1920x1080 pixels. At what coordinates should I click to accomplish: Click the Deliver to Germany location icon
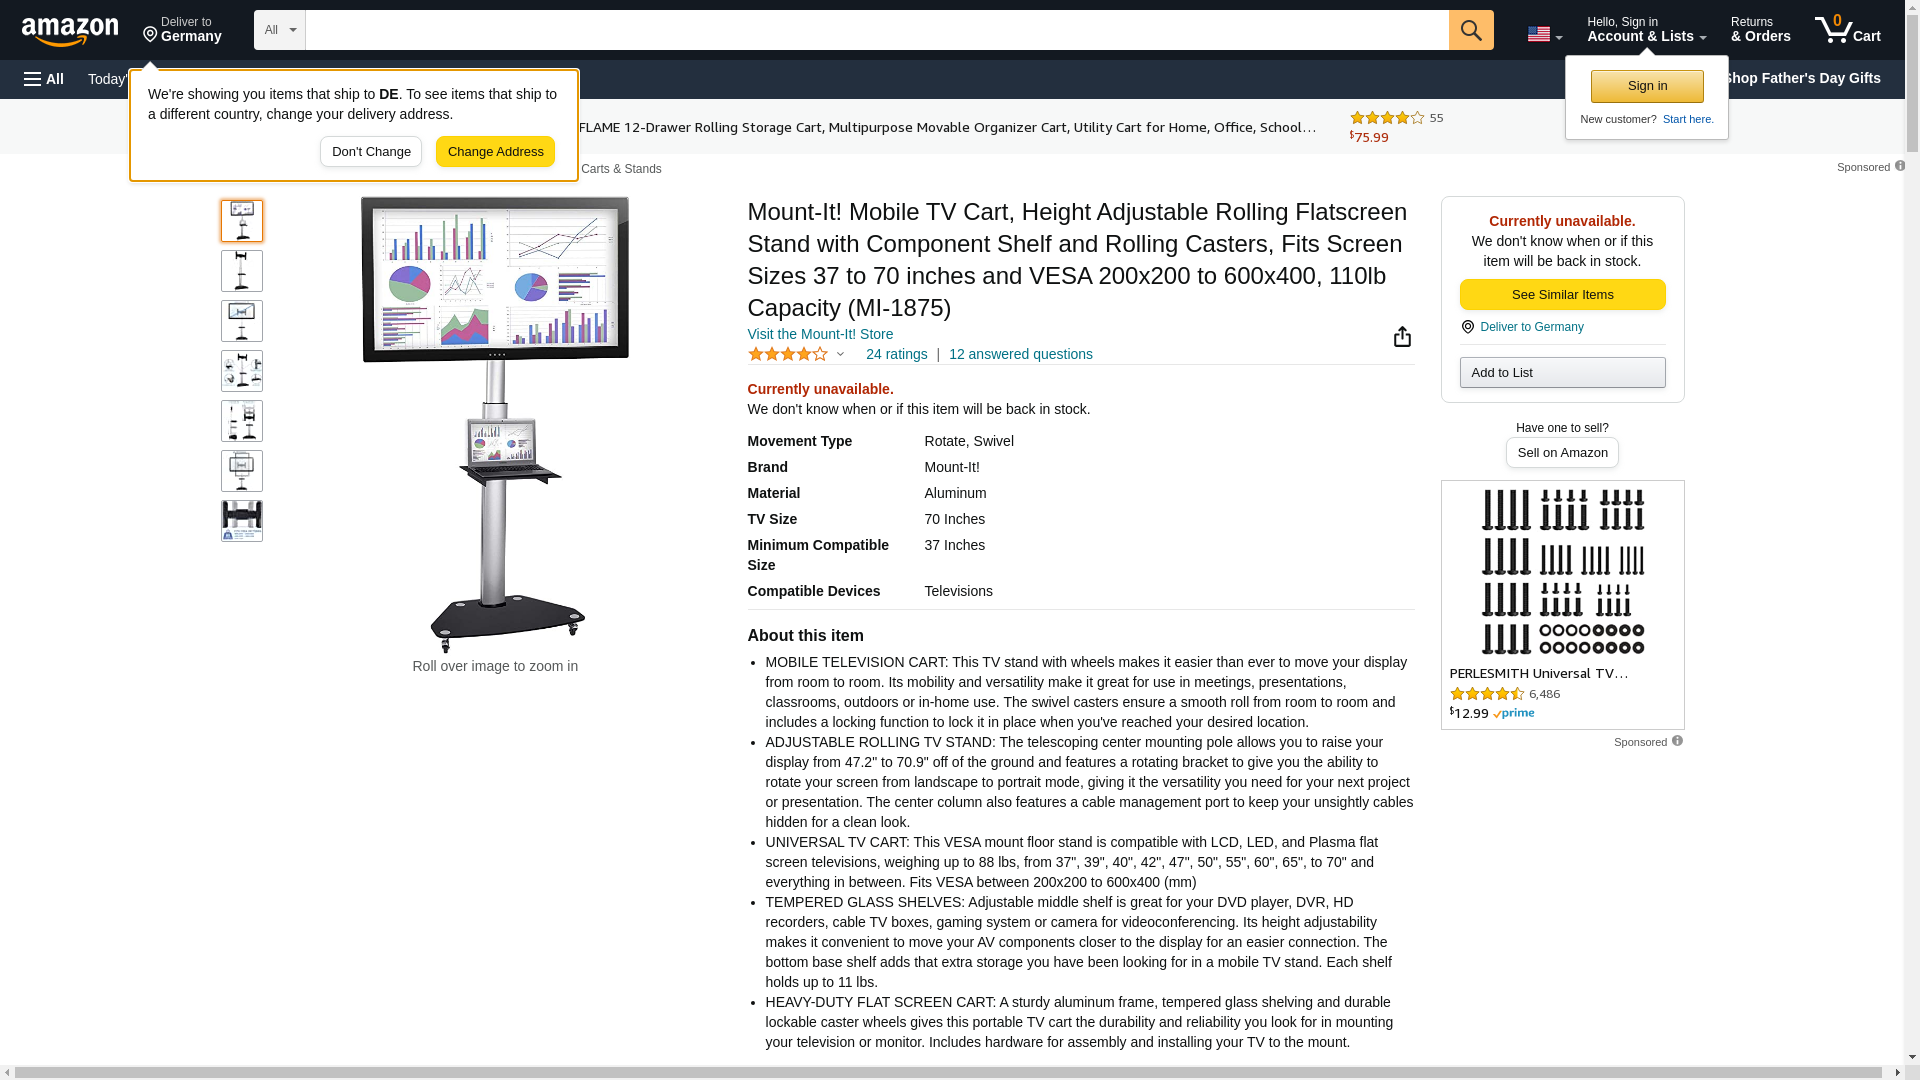(1467, 327)
